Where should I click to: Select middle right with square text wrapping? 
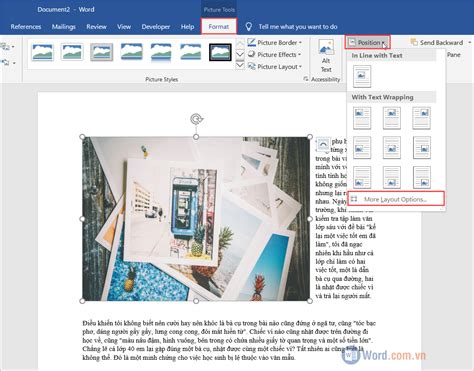click(x=421, y=147)
